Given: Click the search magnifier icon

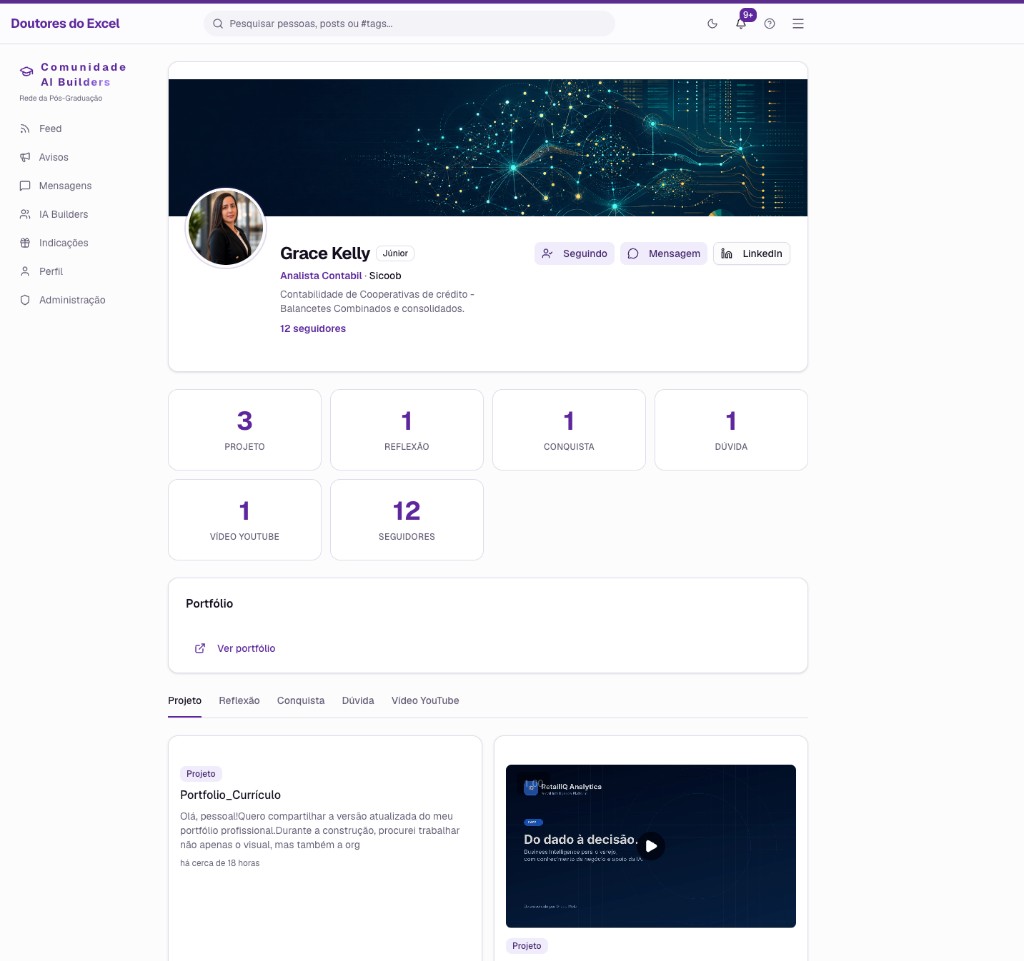Looking at the screenshot, I should (x=218, y=24).
